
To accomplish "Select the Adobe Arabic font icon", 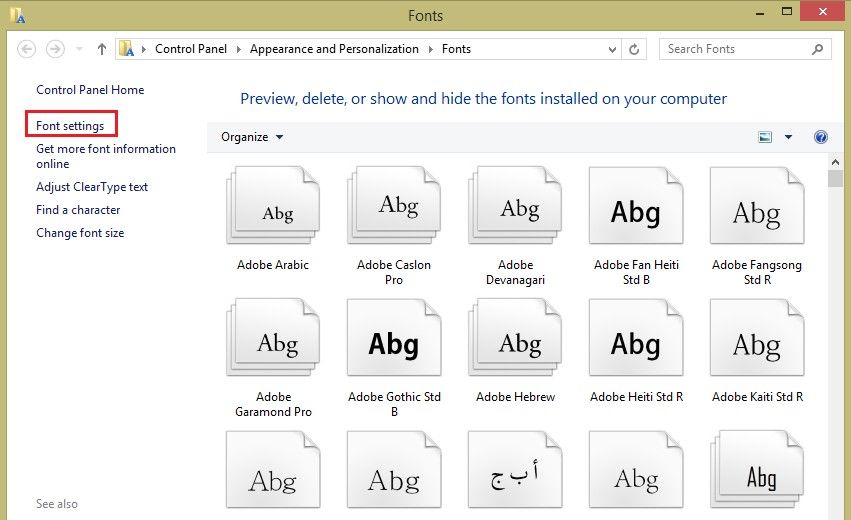I will tap(272, 207).
